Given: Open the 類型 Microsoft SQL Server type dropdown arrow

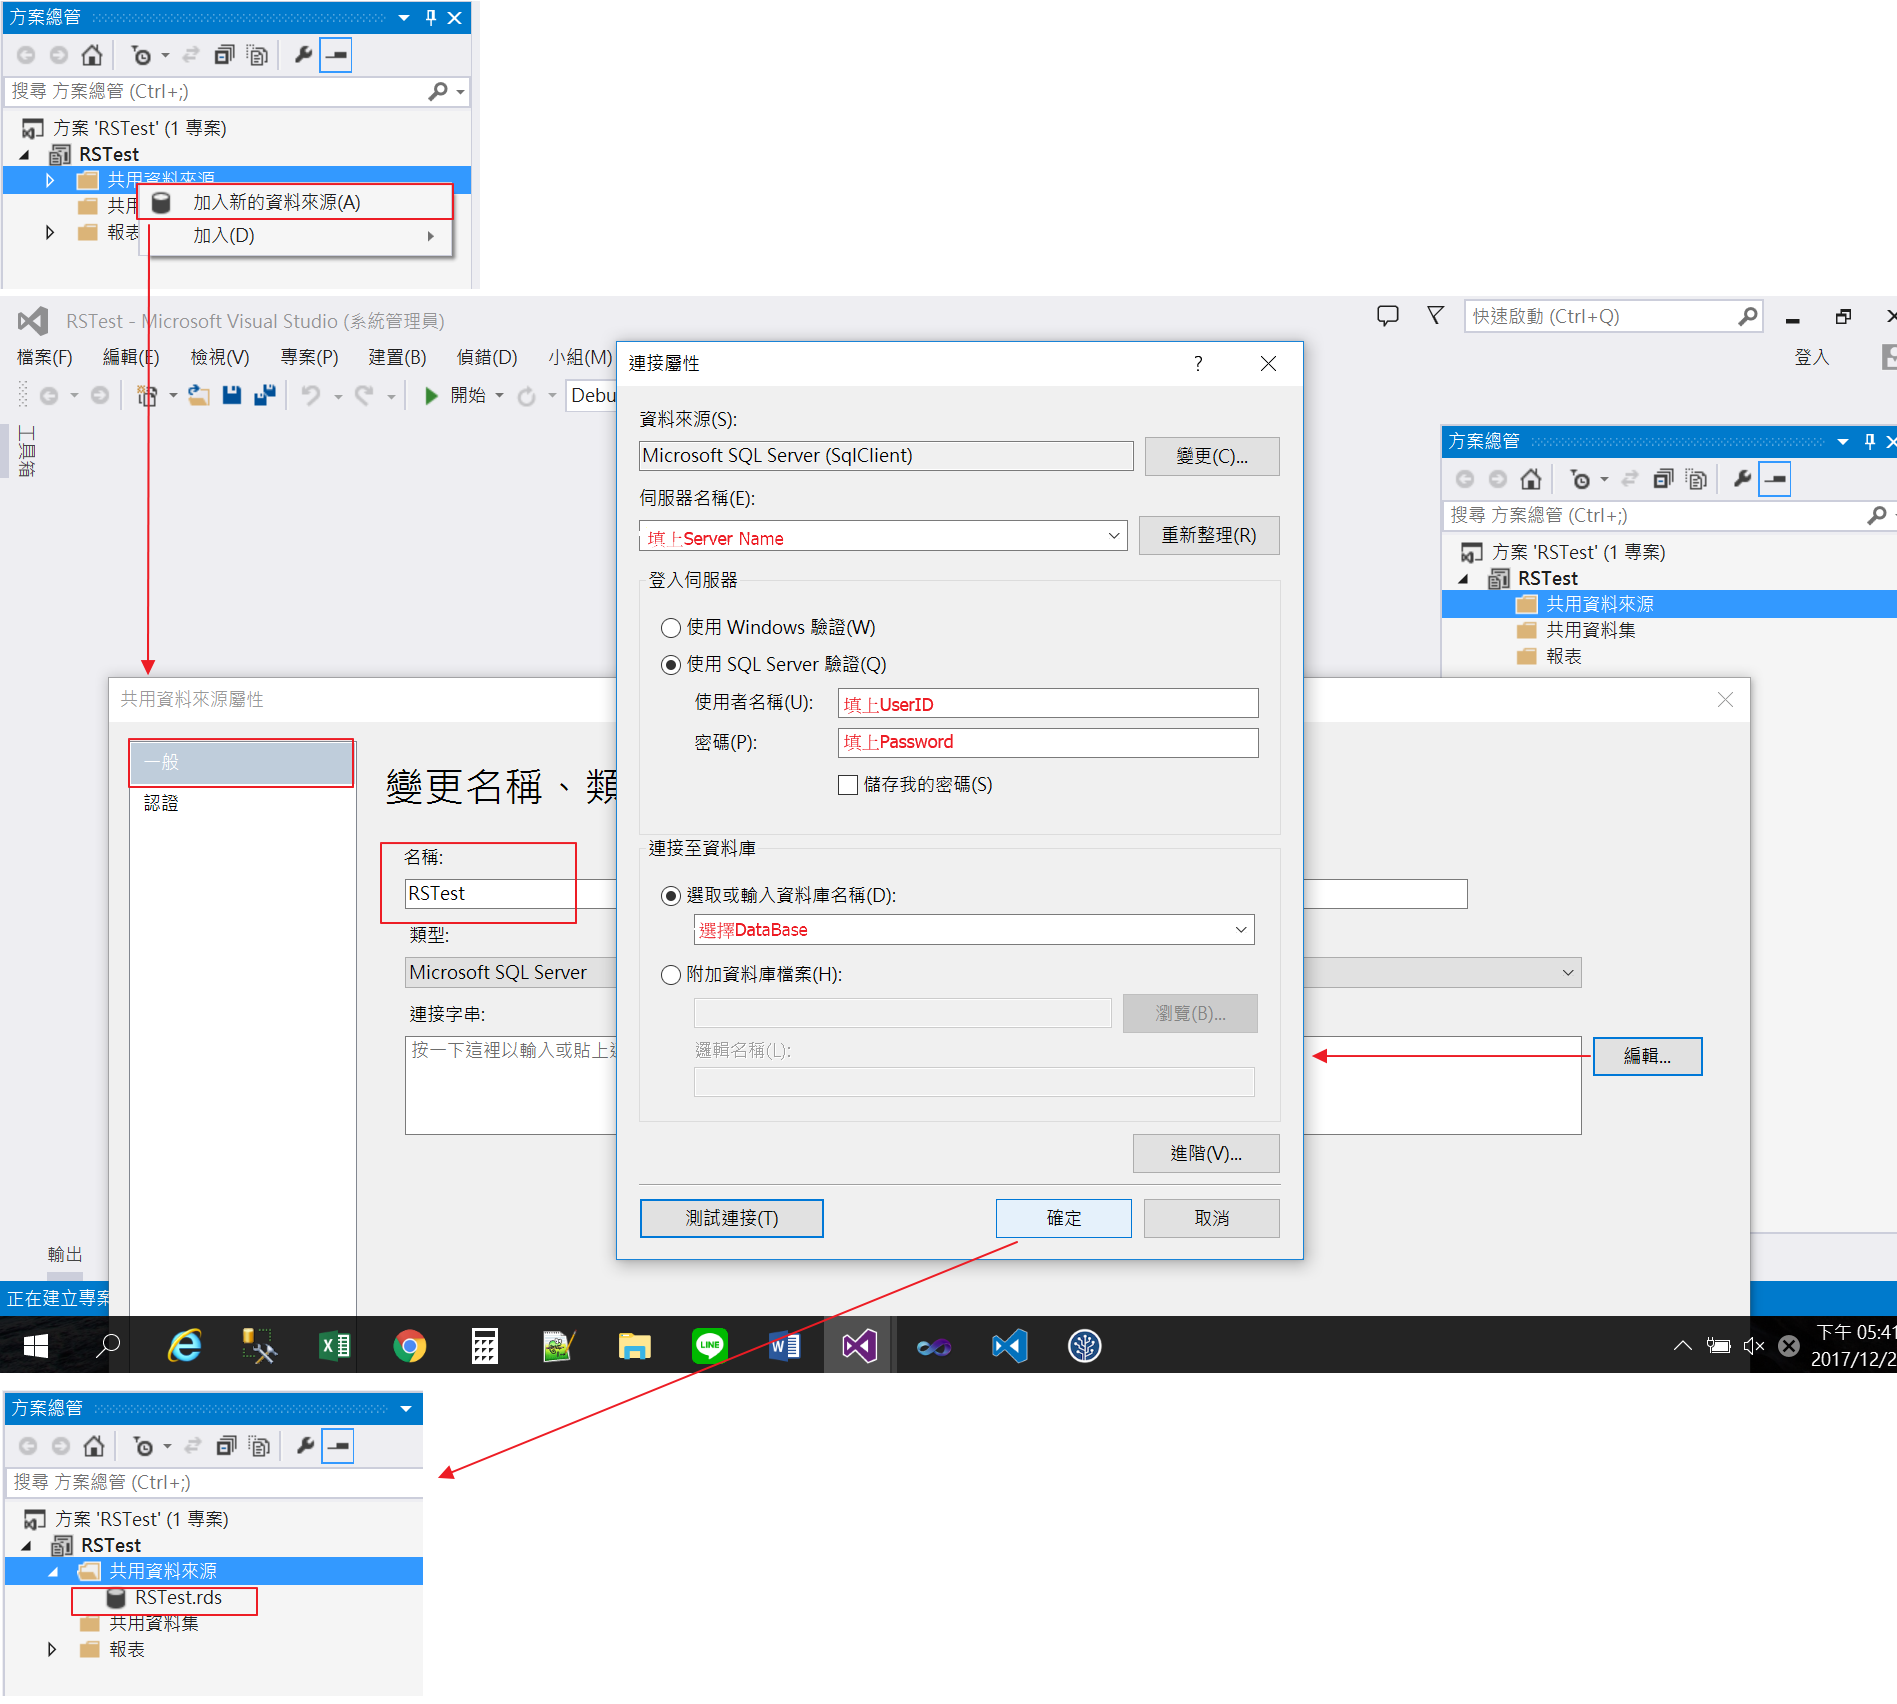Looking at the screenshot, I should 1568,973.
